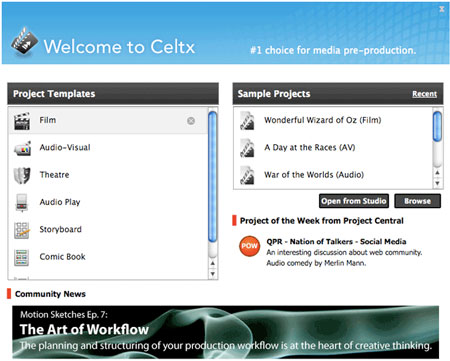The width and height of the screenshot is (450, 361).
Task: Click the Open from Studio button
Action: coord(354,201)
